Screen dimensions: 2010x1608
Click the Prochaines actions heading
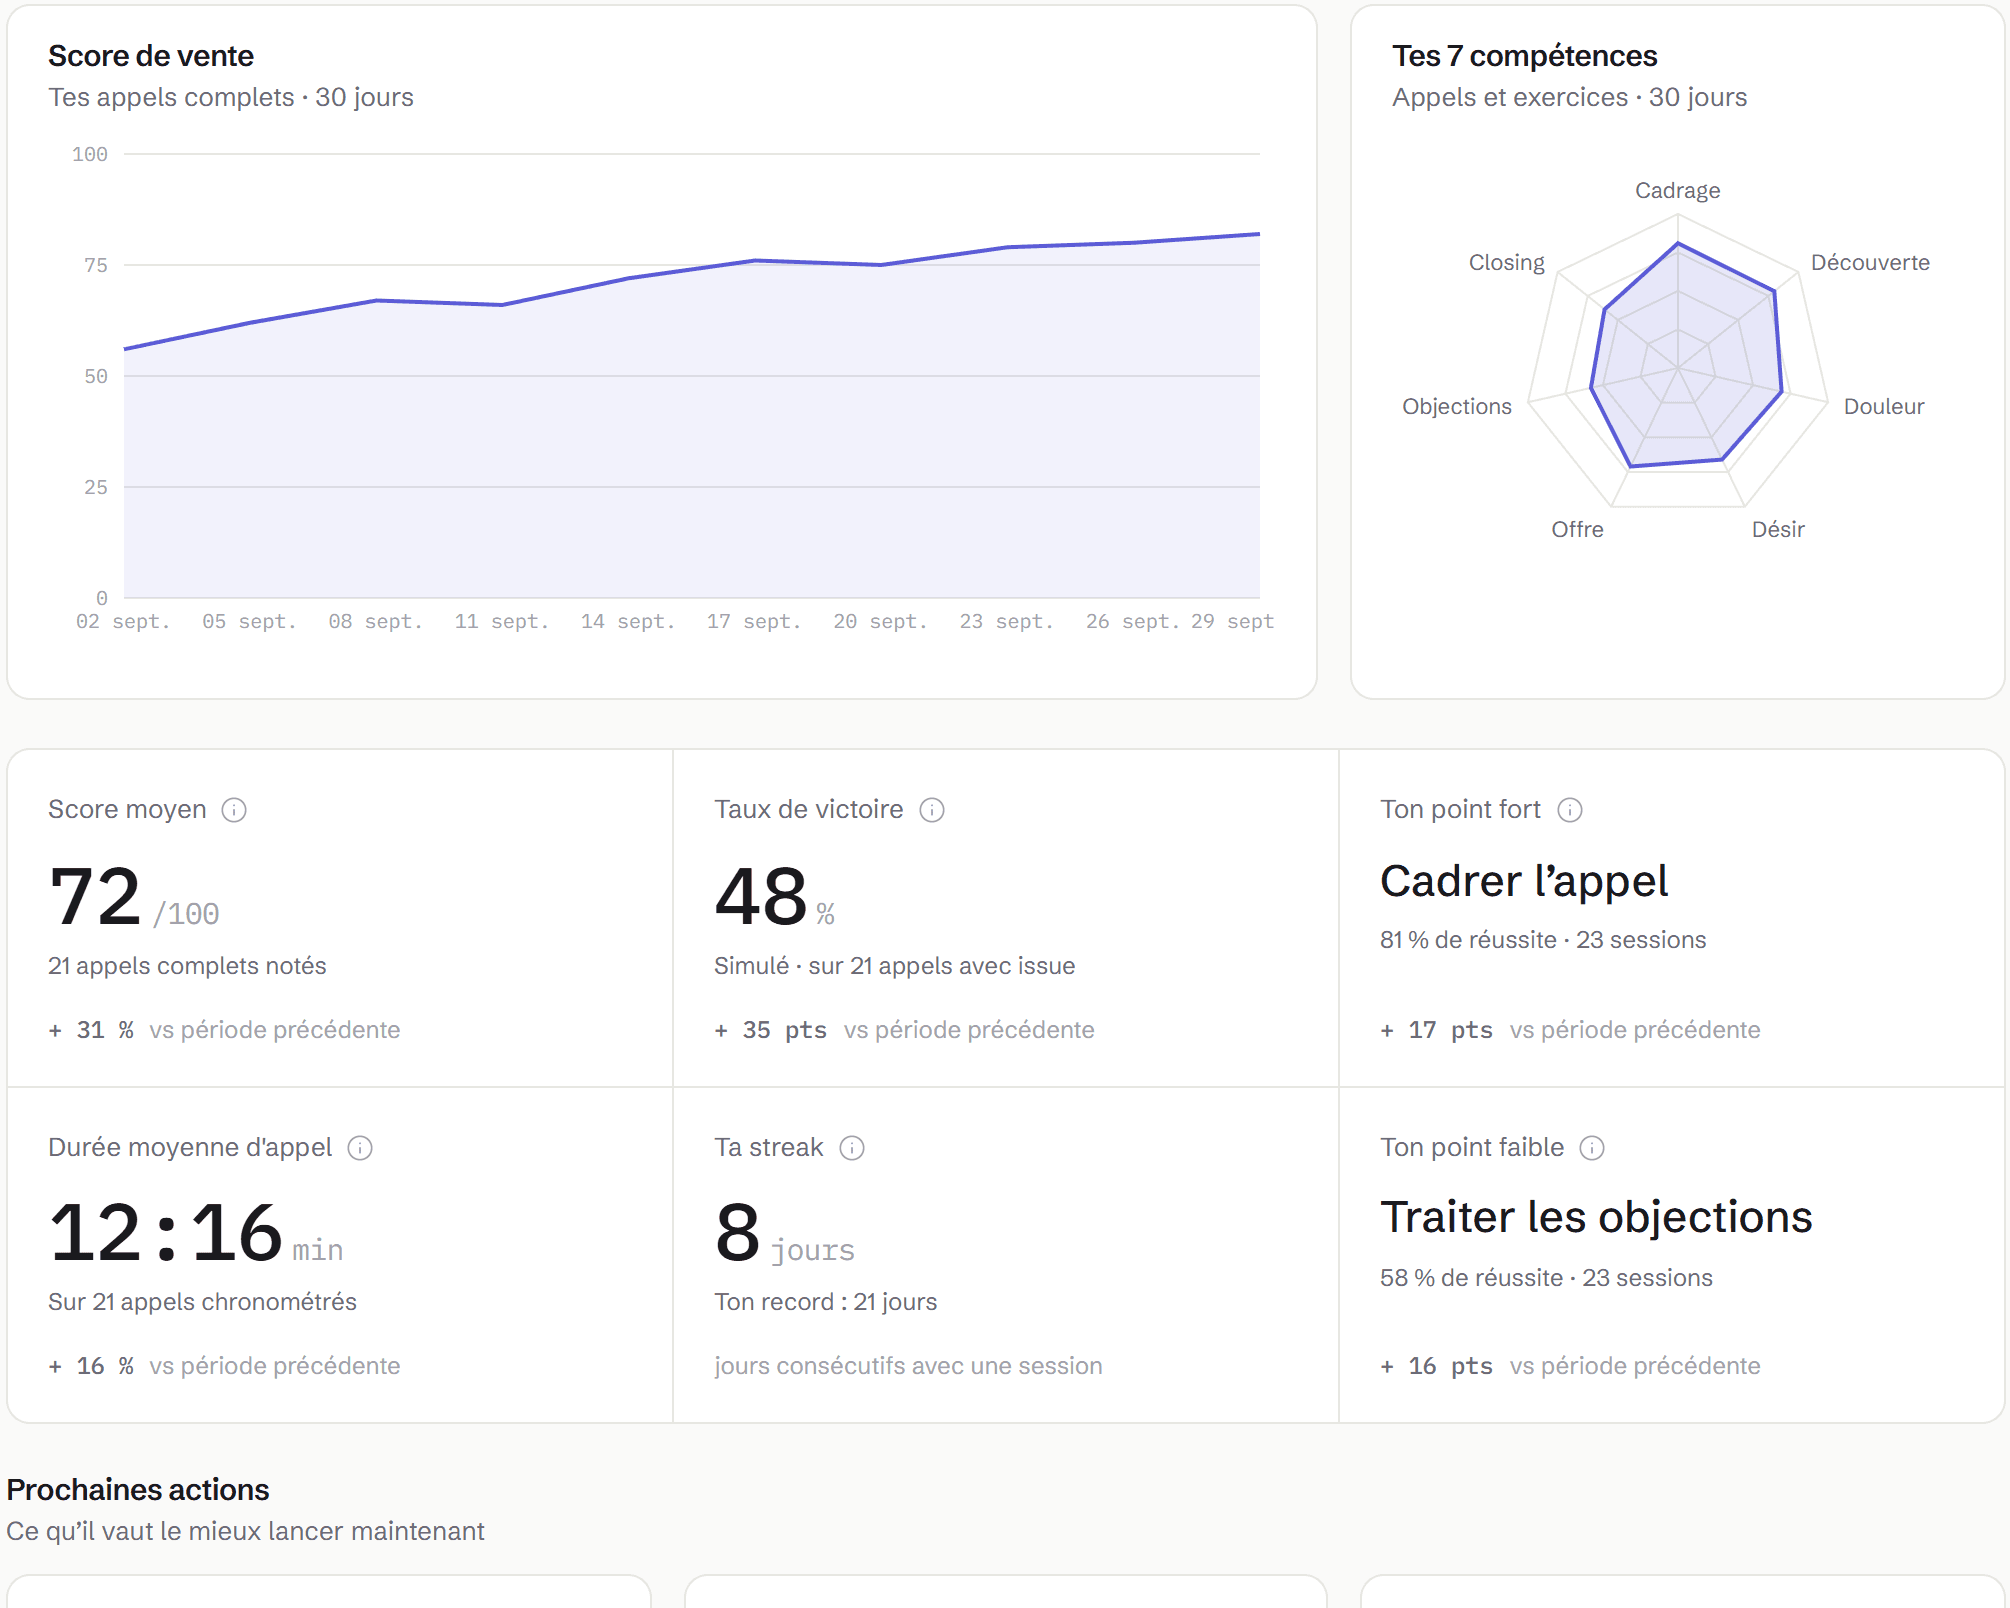pyautogui.click(x=138, y=1490)
